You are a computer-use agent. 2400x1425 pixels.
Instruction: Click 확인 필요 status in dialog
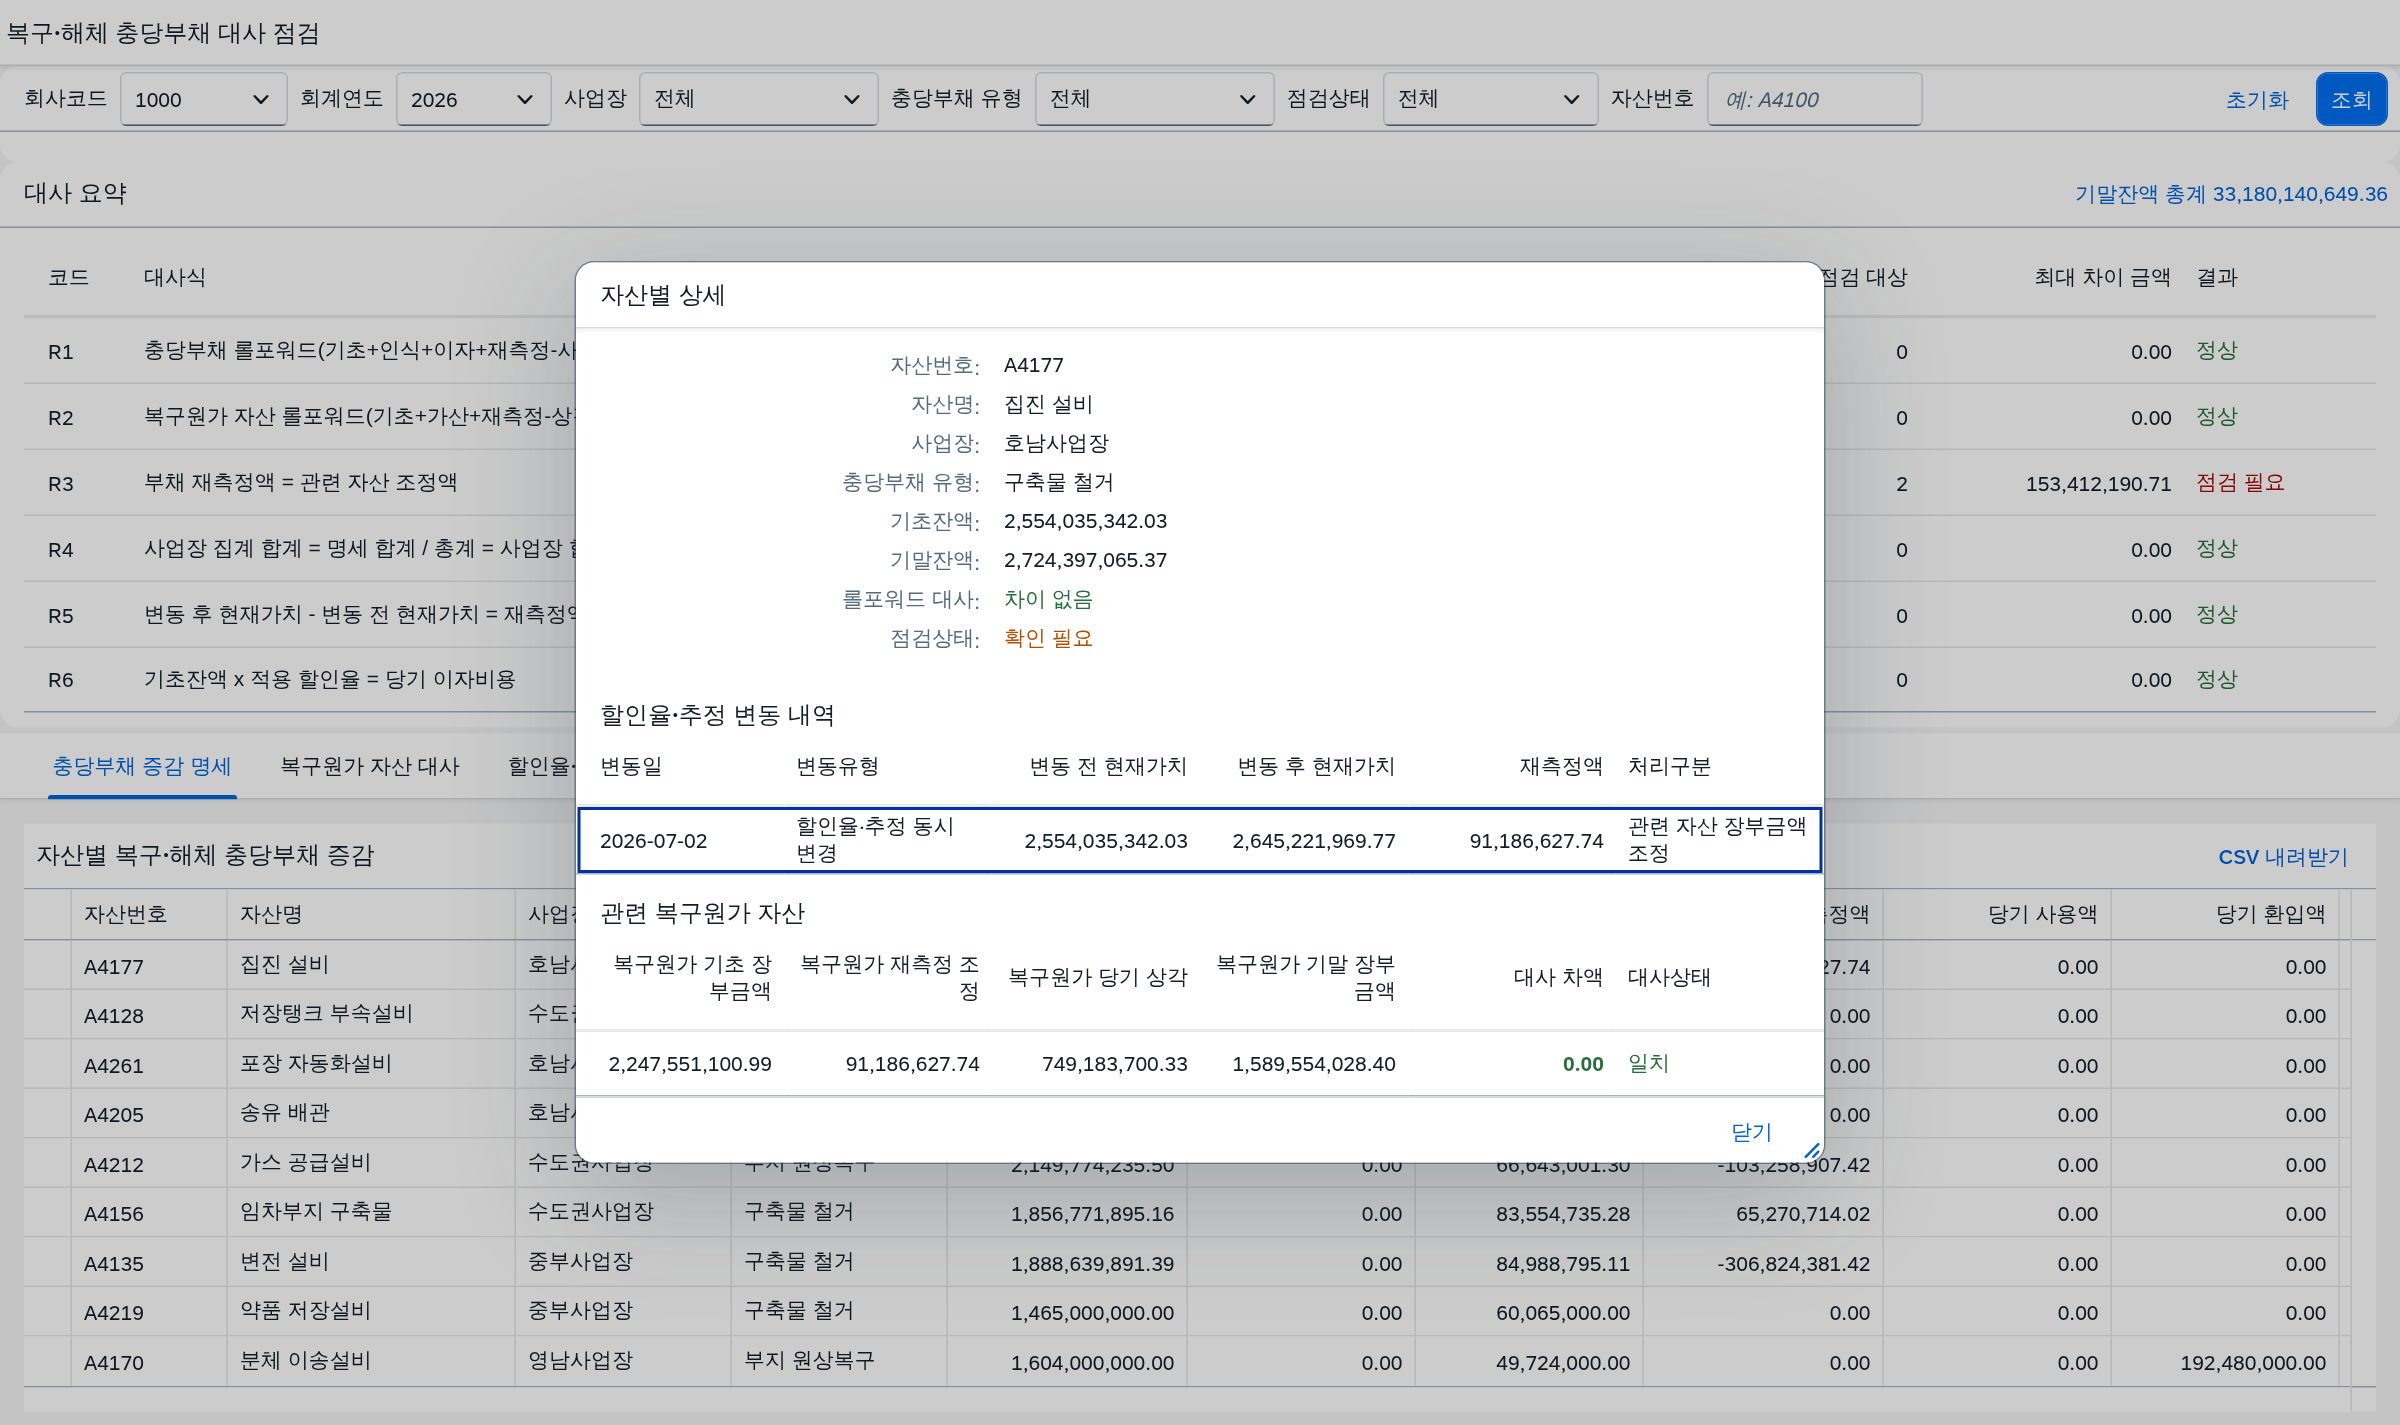point(1048,638)
